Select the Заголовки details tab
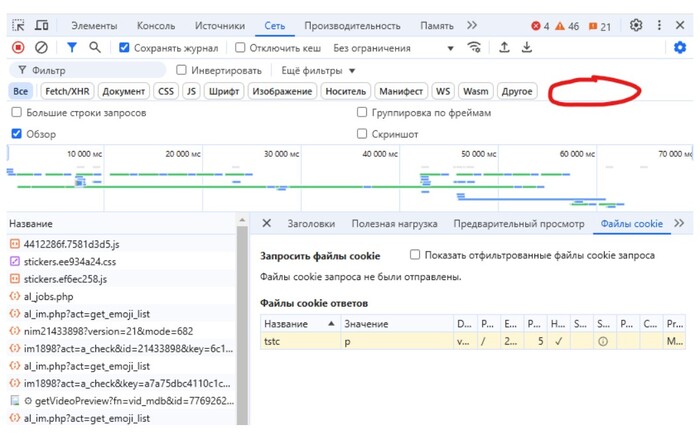 tap(311, 224)
